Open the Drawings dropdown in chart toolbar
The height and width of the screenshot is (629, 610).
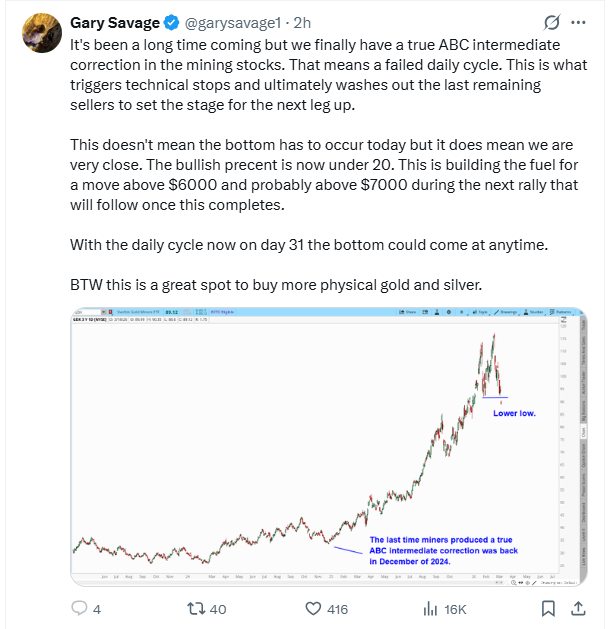508,312
